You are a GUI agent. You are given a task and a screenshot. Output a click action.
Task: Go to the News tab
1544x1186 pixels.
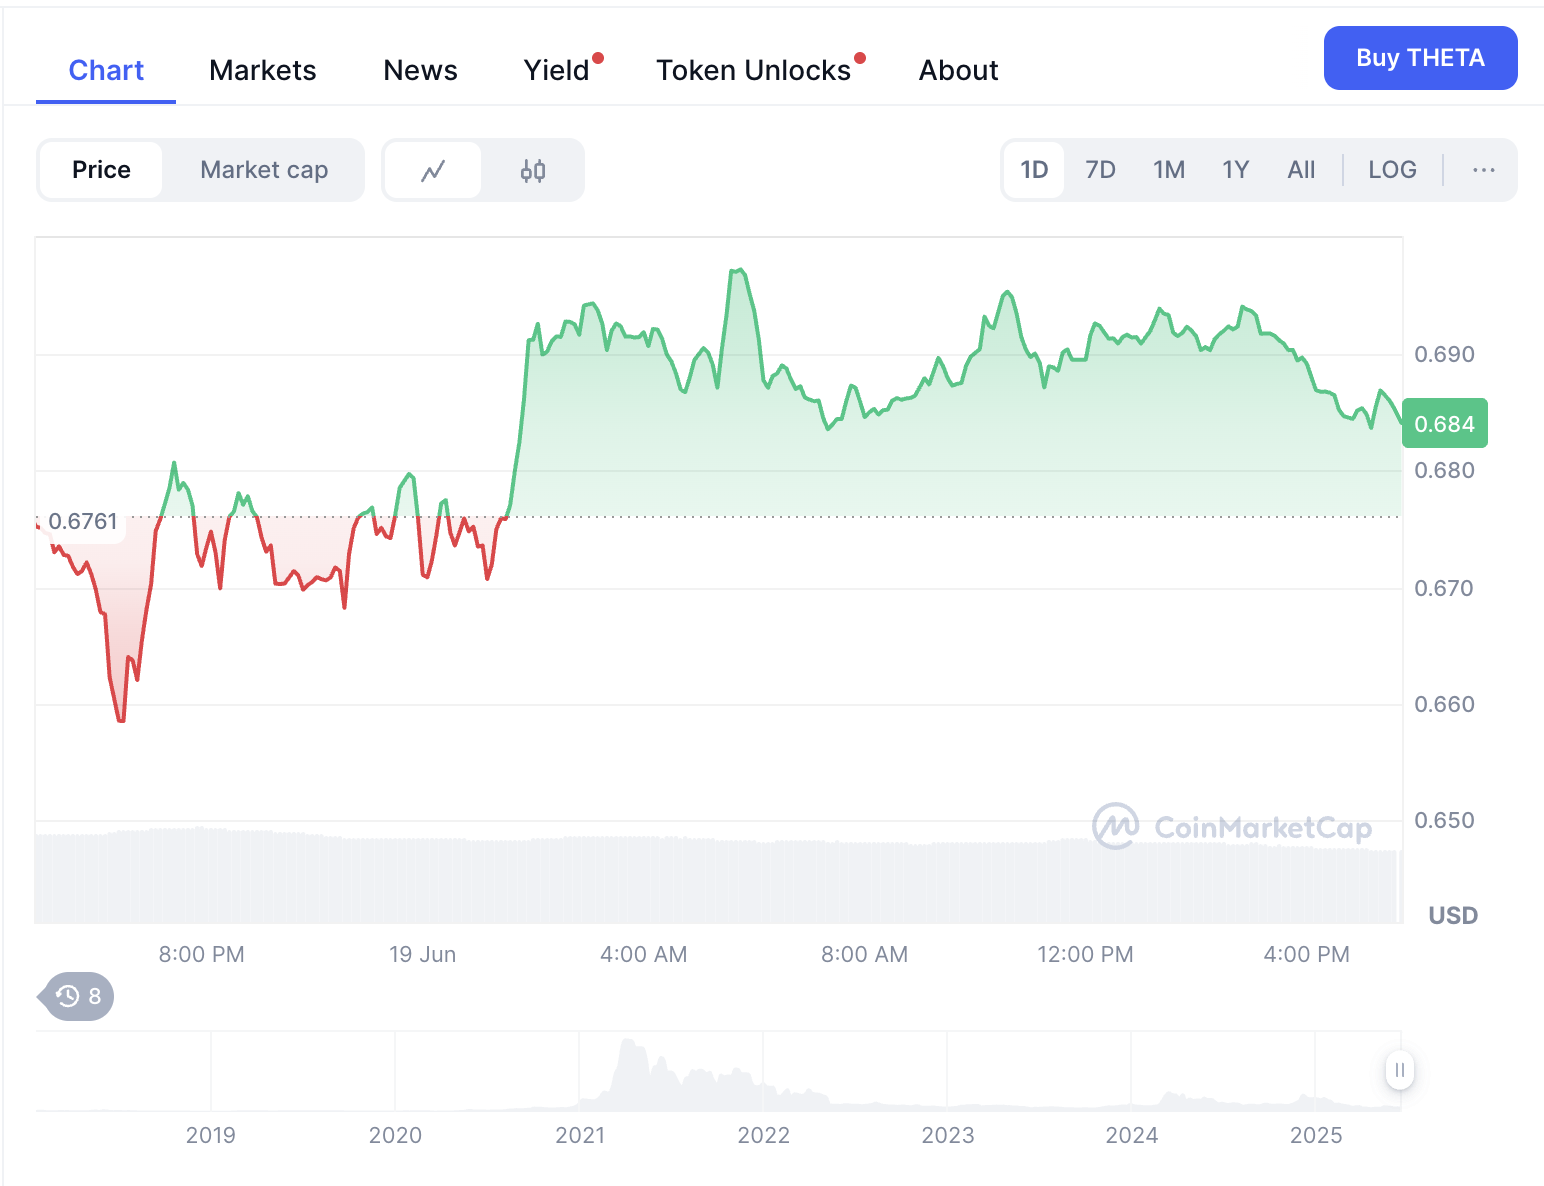click(x=420, y=70)
